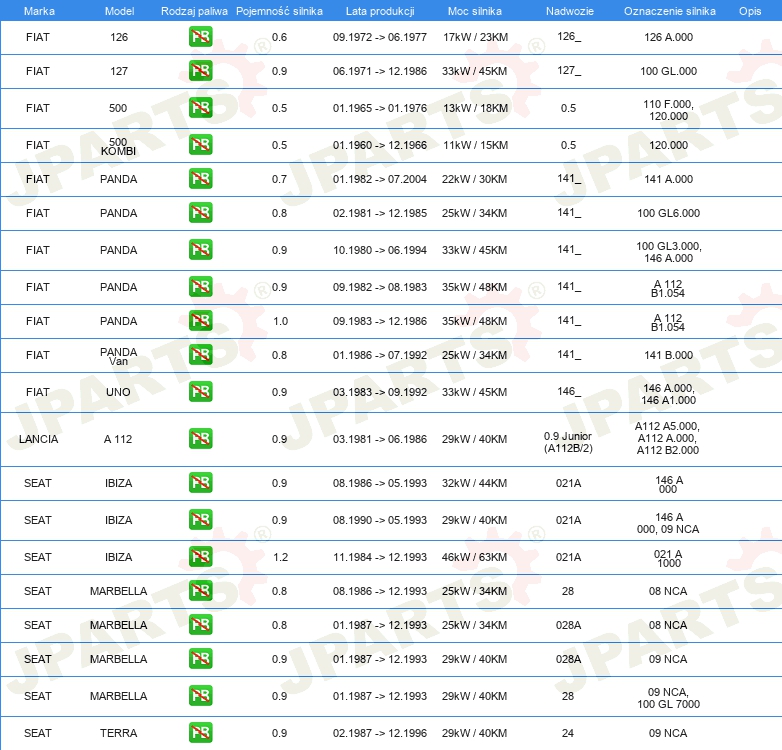Click the fuel icon in the IBIZA 32kW row
The image size is (782, 750).
pyautogui.click(x=200, y=483)
